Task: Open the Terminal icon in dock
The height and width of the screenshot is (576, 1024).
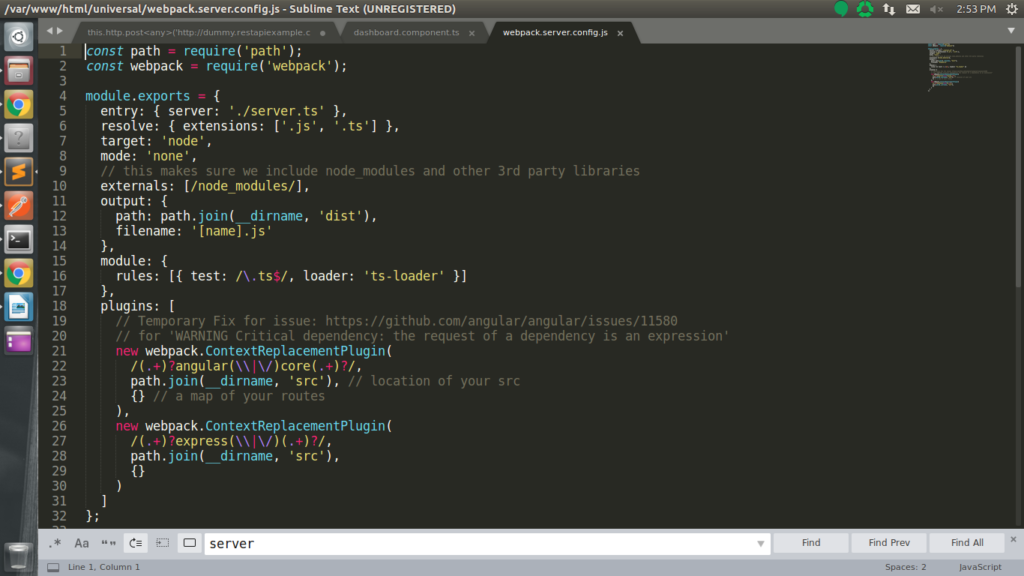Action: point(18,240)
